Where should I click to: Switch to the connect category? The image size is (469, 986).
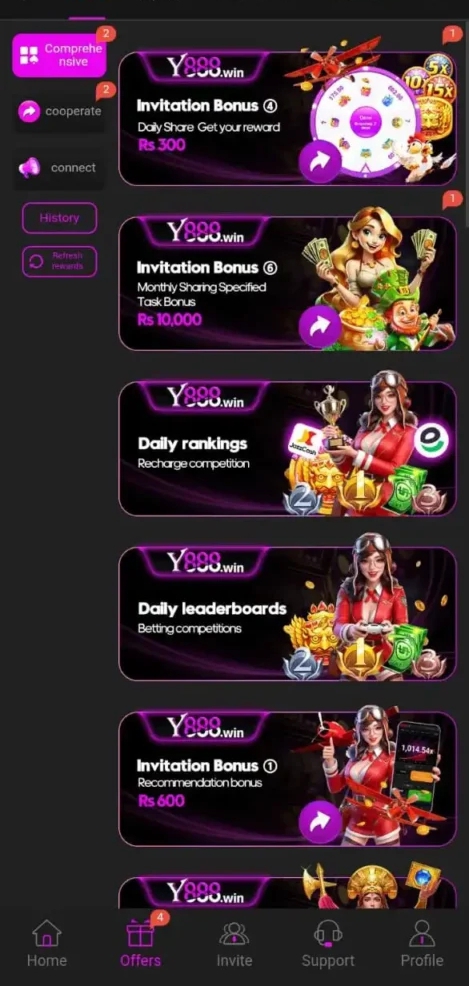point(59,168)
